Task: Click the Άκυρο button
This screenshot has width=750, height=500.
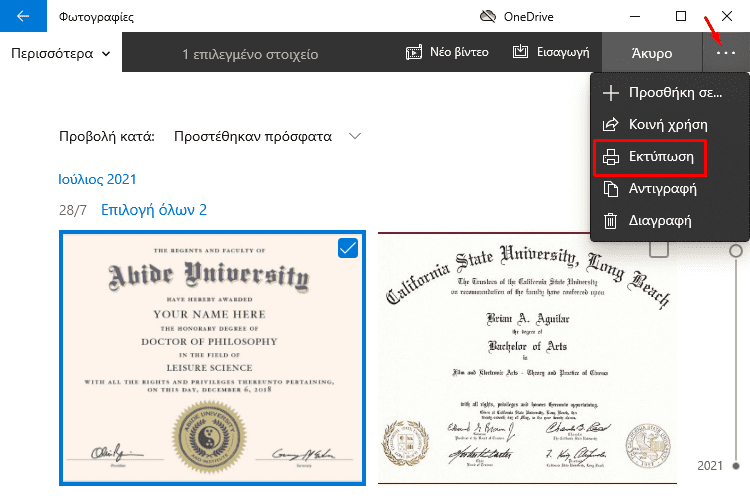Action: [x=652, y=53]
